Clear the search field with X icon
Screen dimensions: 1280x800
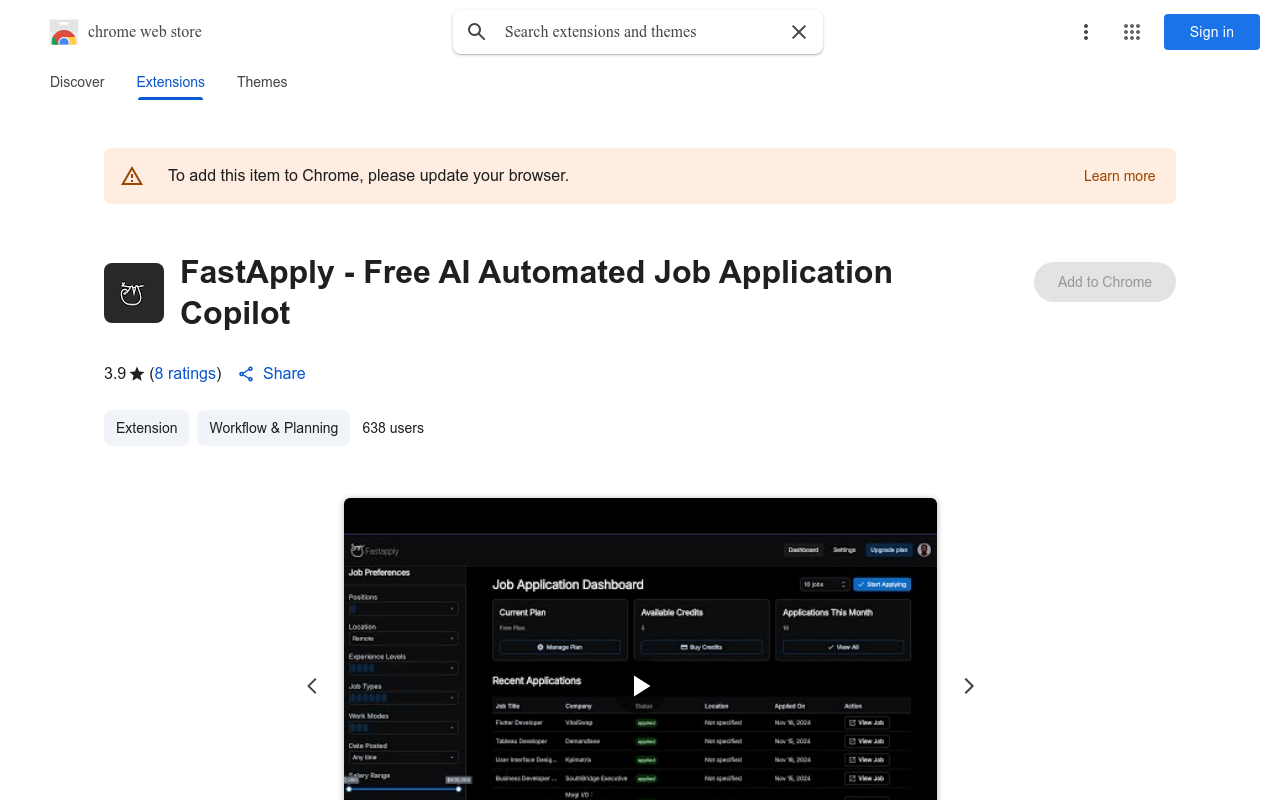[799, 32]
